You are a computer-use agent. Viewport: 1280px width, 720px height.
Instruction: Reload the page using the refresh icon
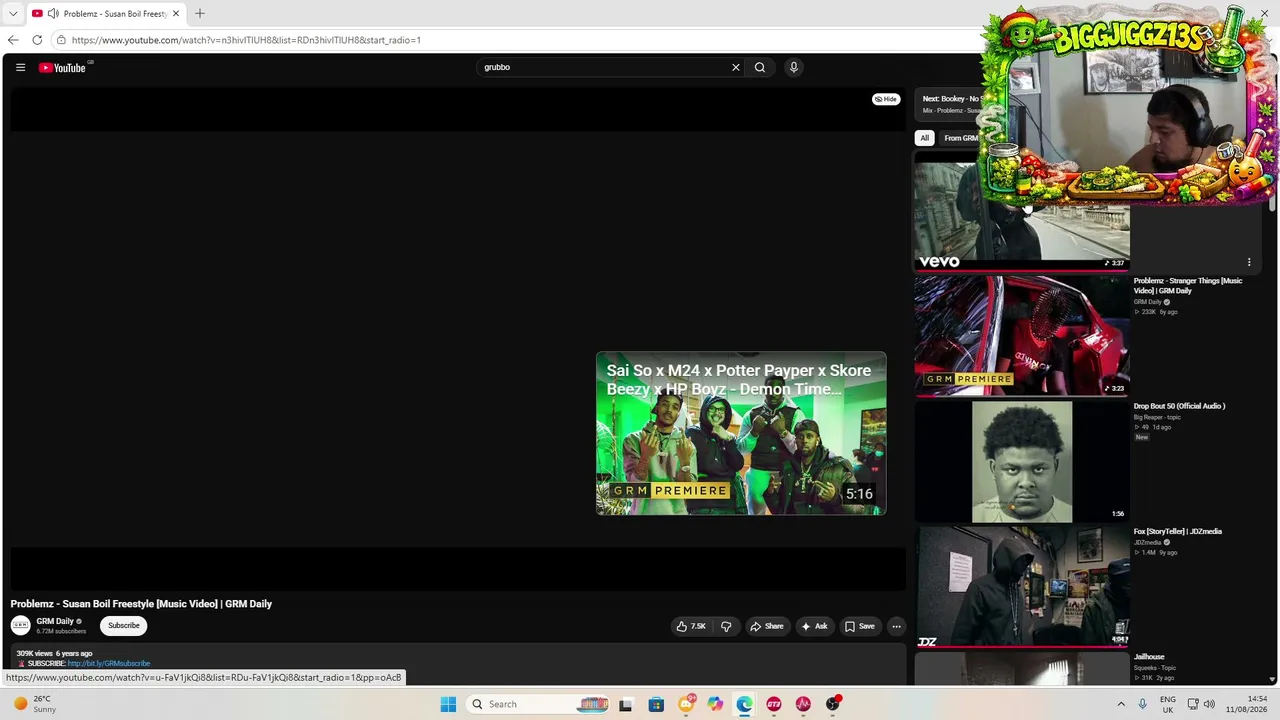pyautogui.click(x=37, y=40)
